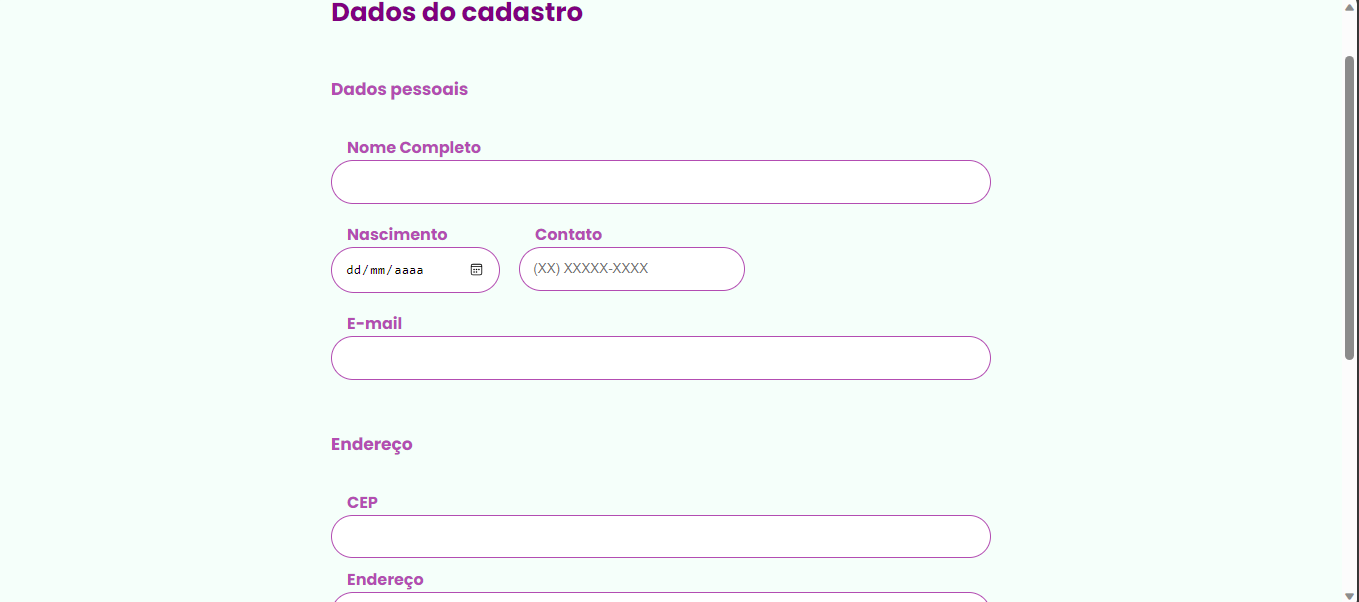Focus the Nome Completo text field
The image size is (1359, 602).
point(661,182)
